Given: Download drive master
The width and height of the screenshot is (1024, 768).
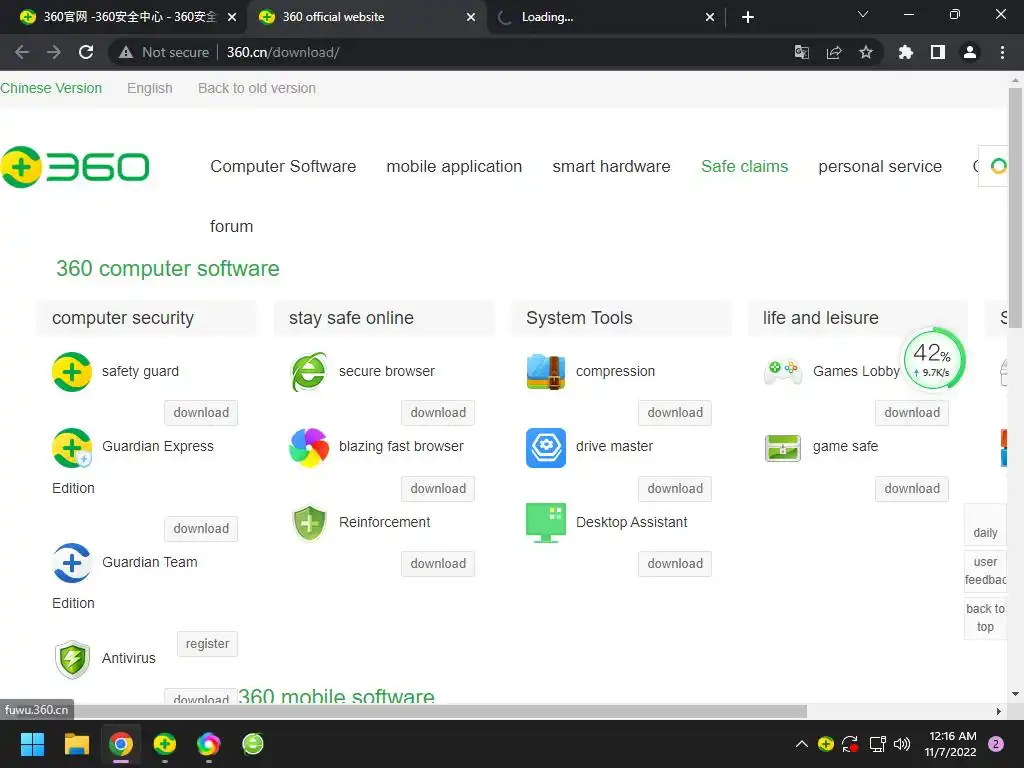Looking at the screenshot, I should coord(675,488).
